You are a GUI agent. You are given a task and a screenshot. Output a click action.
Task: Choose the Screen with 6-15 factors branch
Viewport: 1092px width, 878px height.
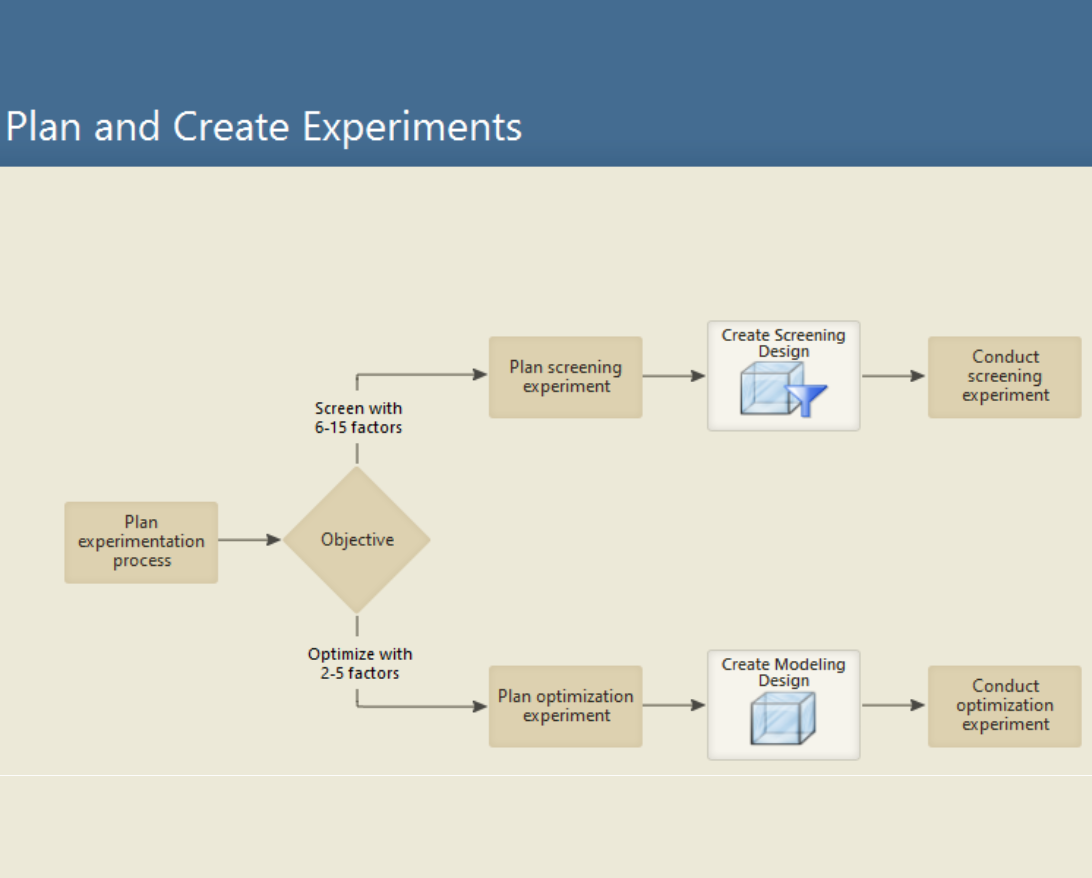coord(358,417)
